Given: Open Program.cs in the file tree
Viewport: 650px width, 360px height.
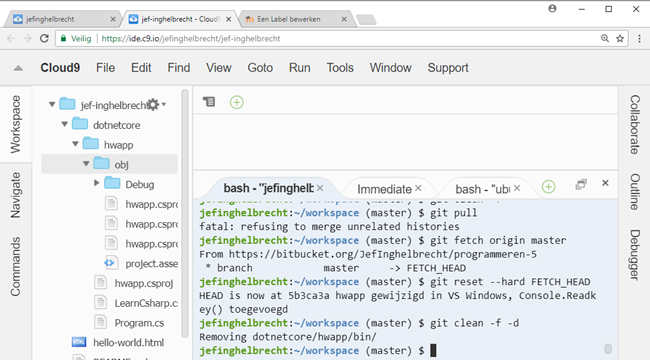Looking at the screenshot, I should [x=139, y=323].
